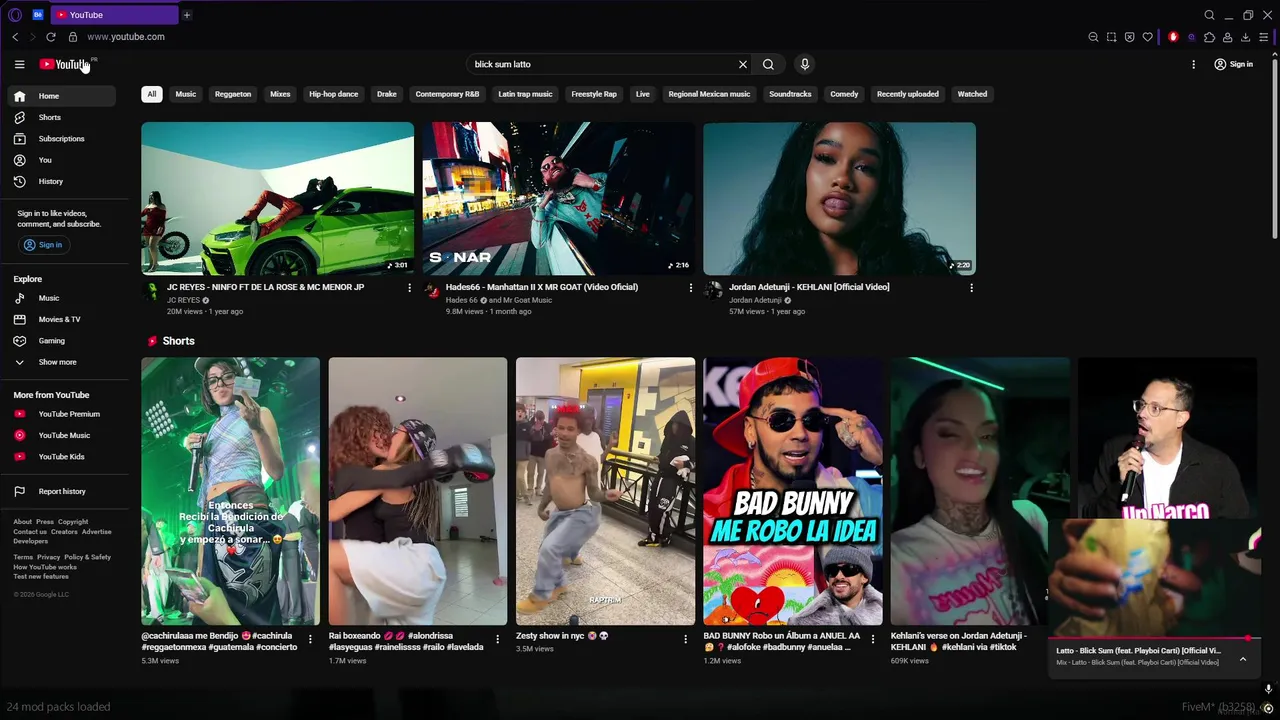Open the extensions cube icon
The height and width of the screenshot is (720, 1280).
1209,37
